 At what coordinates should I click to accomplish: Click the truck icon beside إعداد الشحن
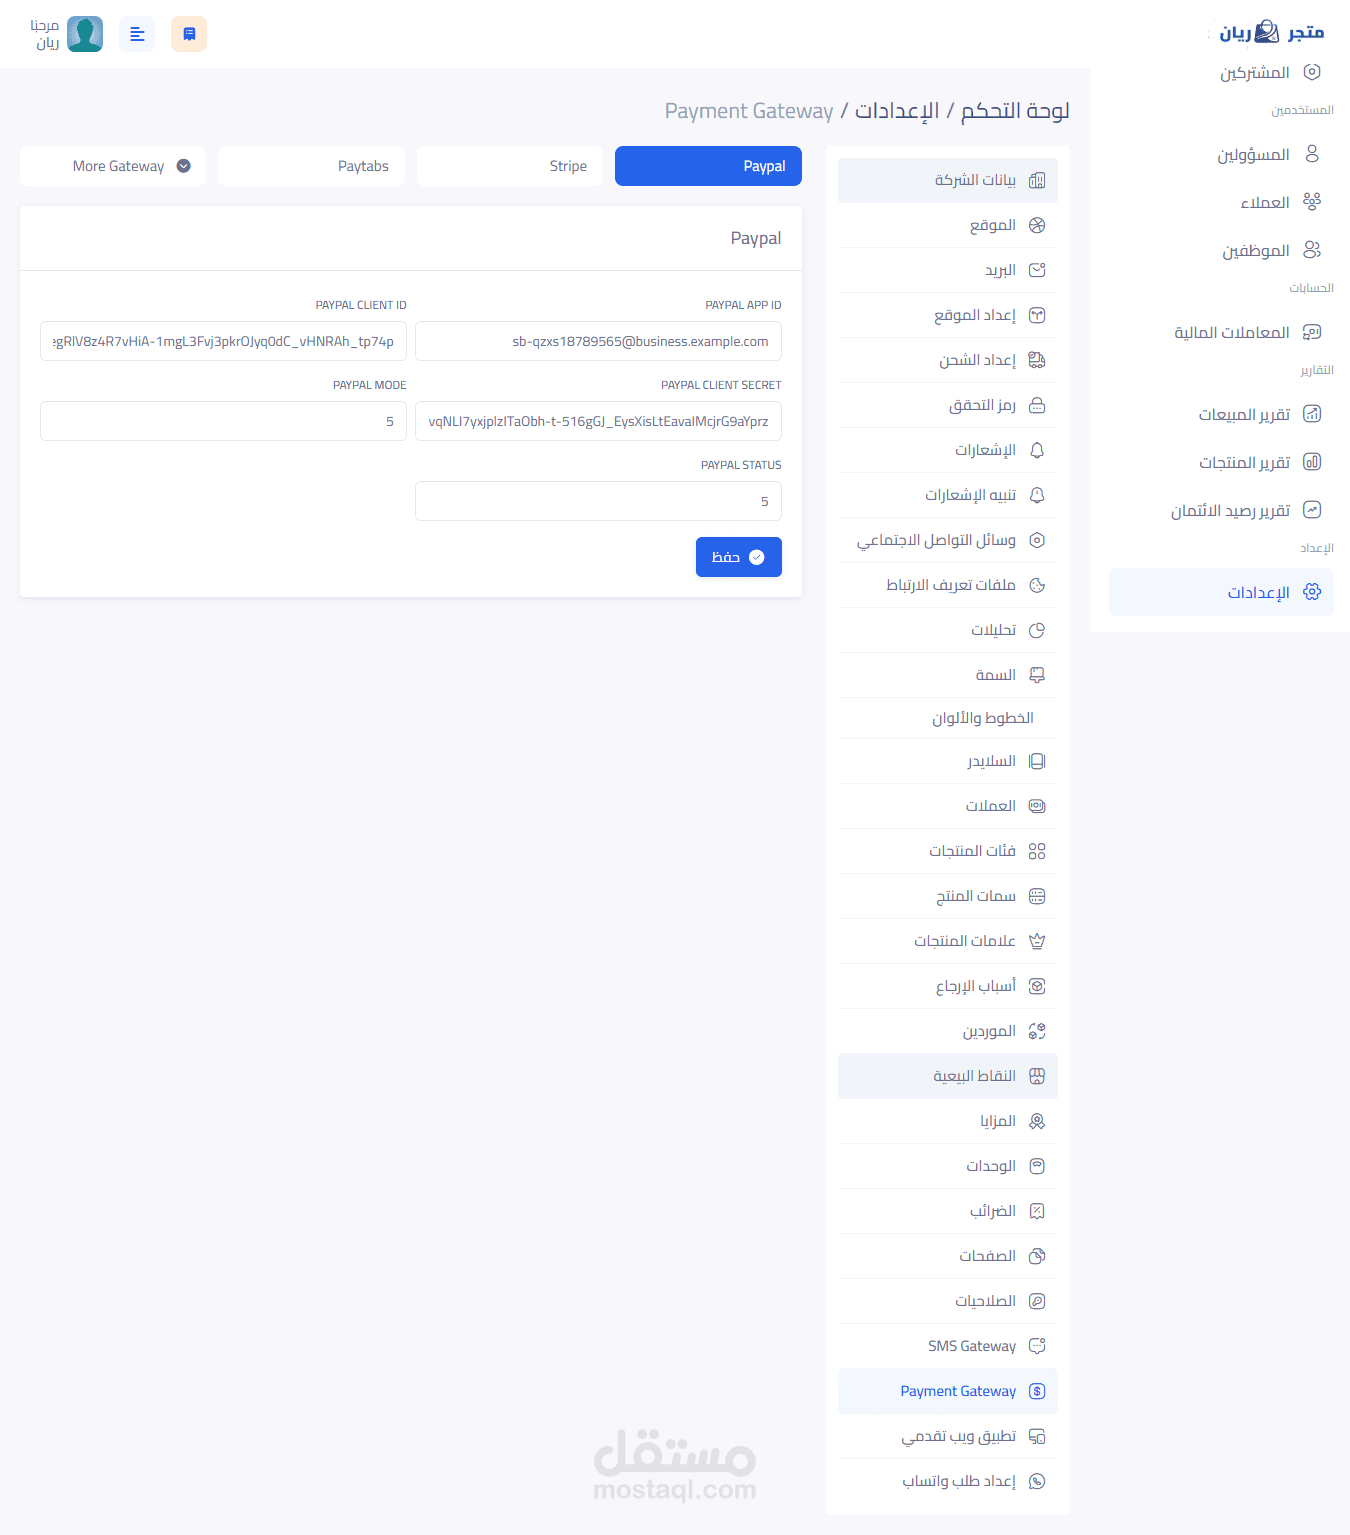click(1037, 360)
